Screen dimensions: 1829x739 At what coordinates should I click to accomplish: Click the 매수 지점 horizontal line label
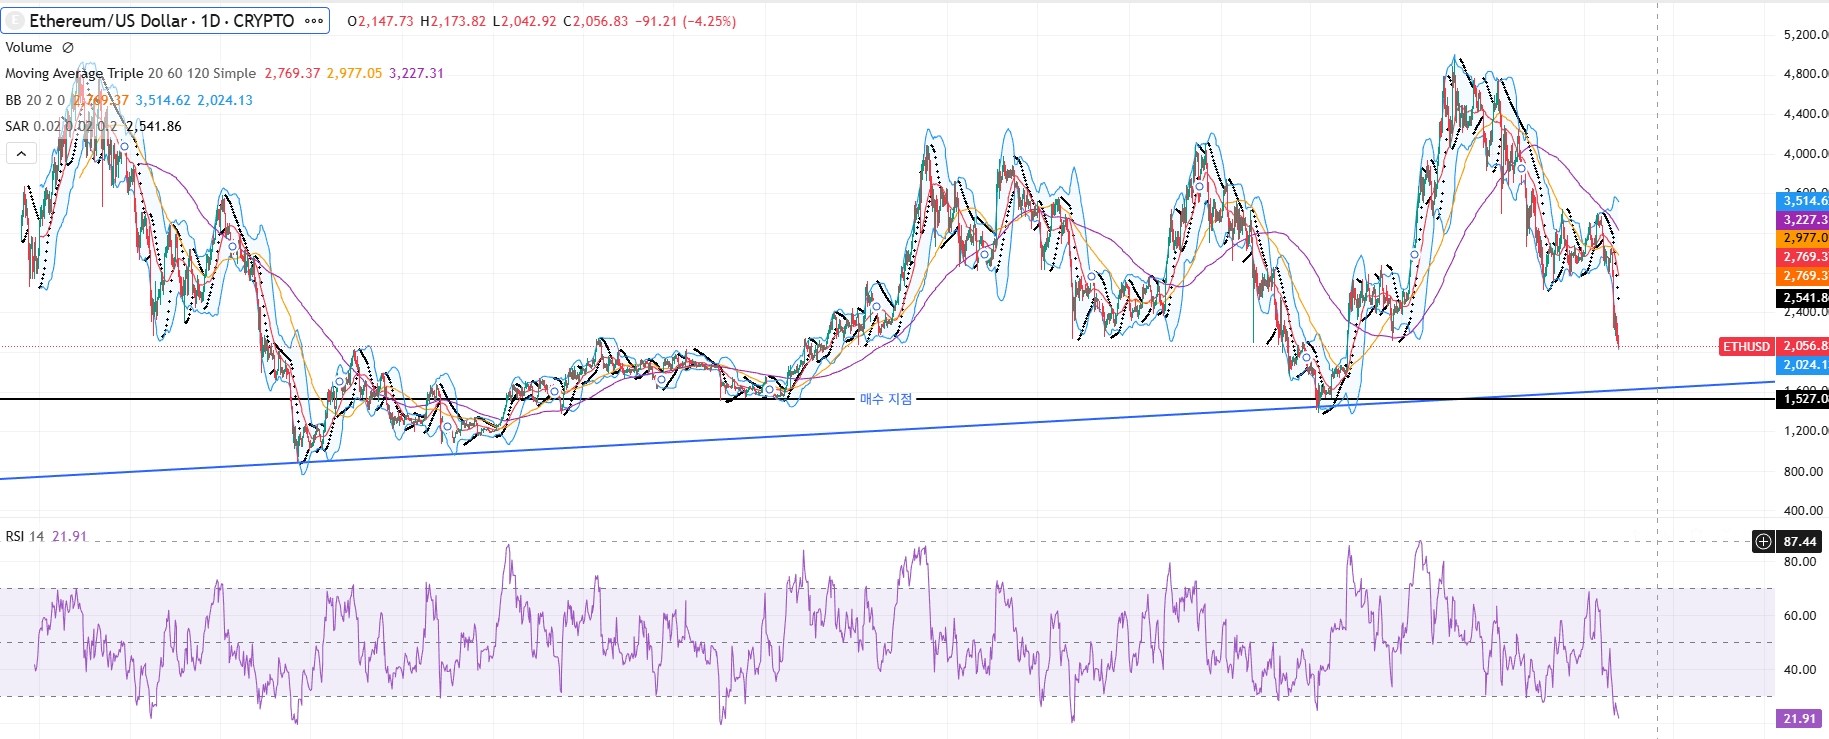pos(885,399)
